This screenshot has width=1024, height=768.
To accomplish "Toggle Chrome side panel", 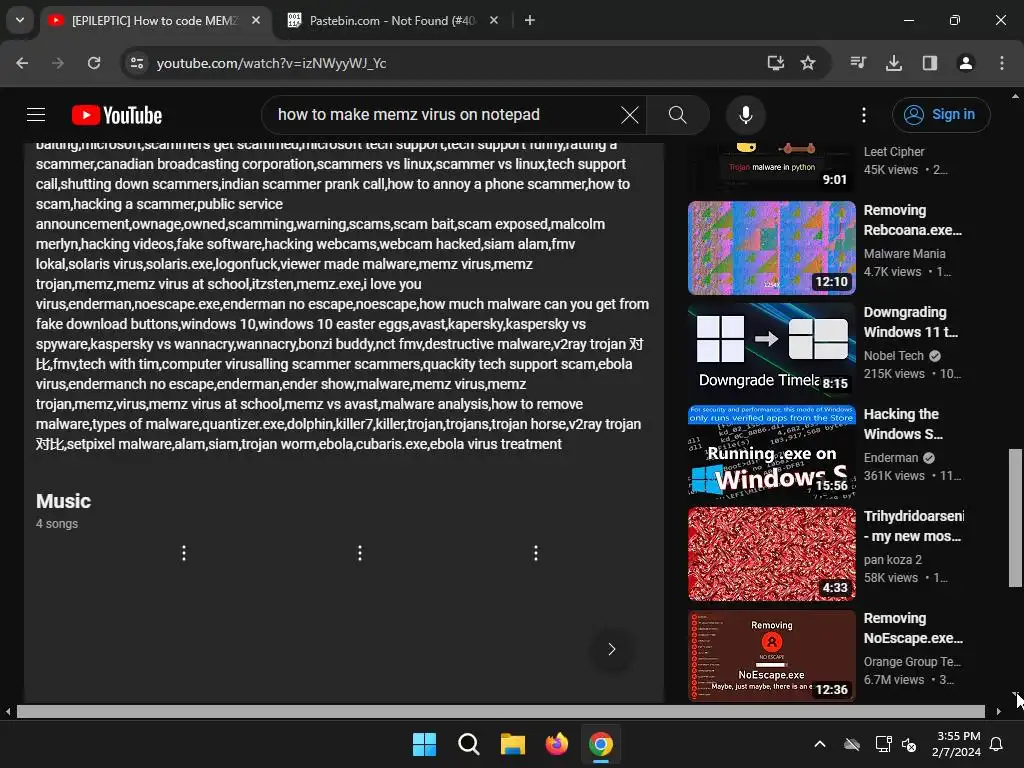I will pos(929,63).
